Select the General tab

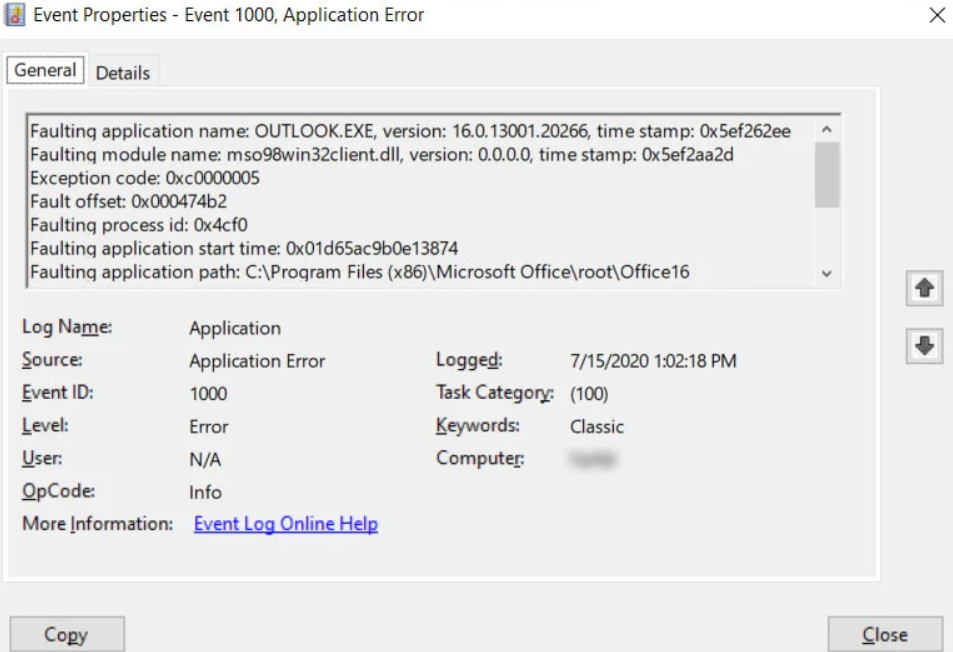point(46,70)
